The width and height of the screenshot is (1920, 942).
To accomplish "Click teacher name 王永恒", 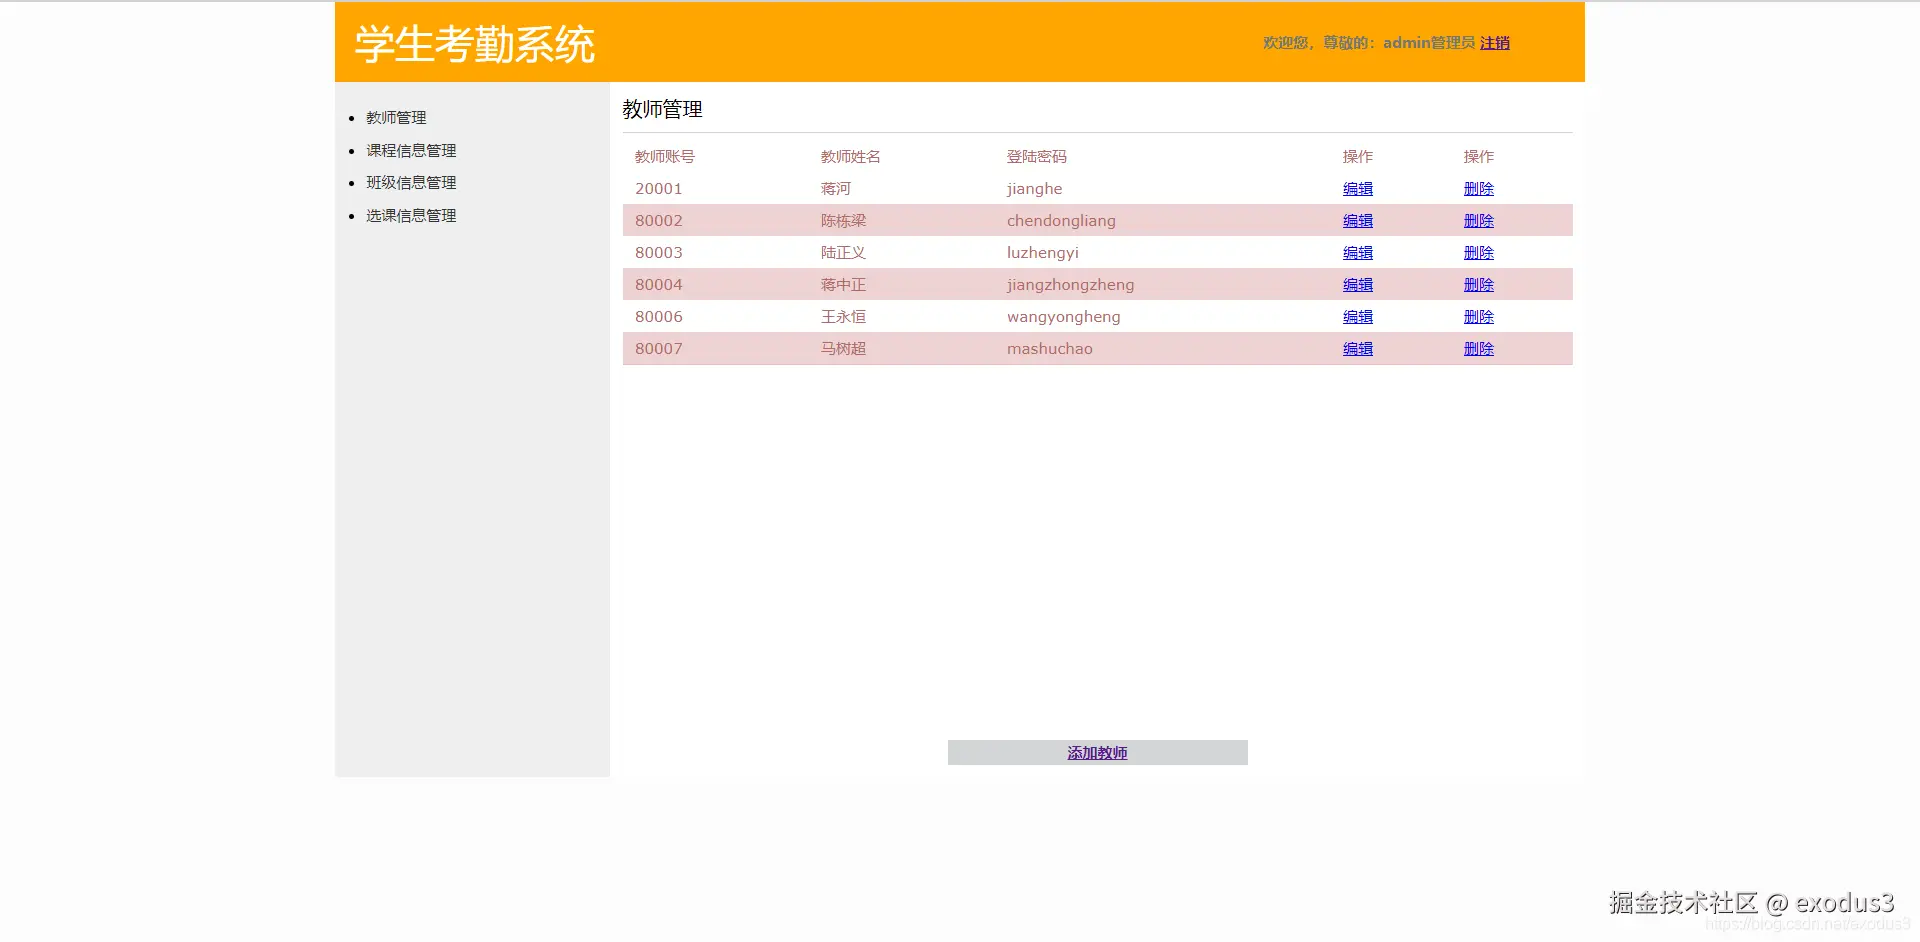I will [x=844, y=317].
